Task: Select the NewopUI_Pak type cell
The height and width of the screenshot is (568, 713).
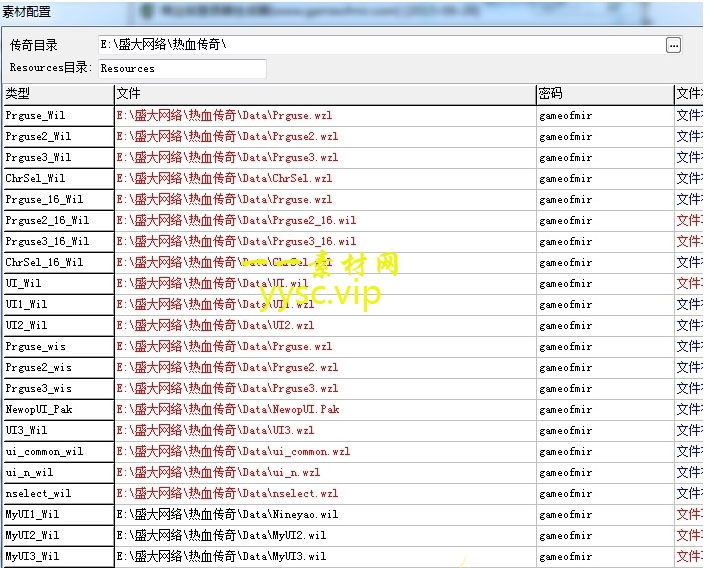Action: [x=57, y=410]
